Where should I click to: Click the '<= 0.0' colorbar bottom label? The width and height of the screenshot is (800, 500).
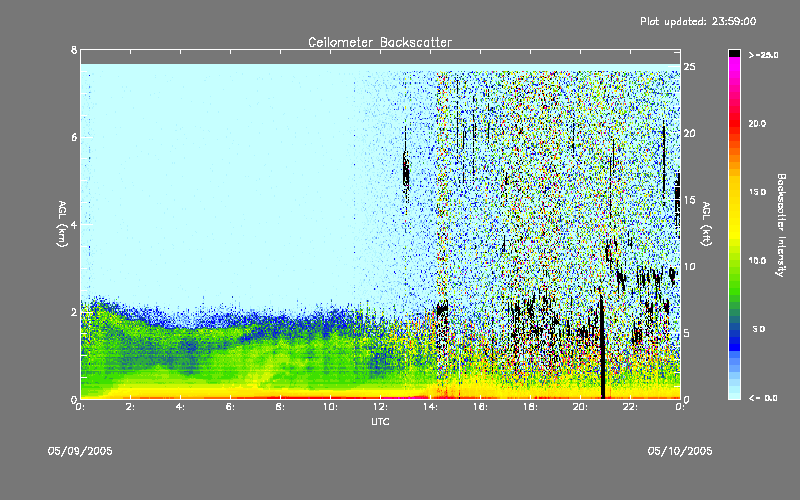tap(763, 398)
